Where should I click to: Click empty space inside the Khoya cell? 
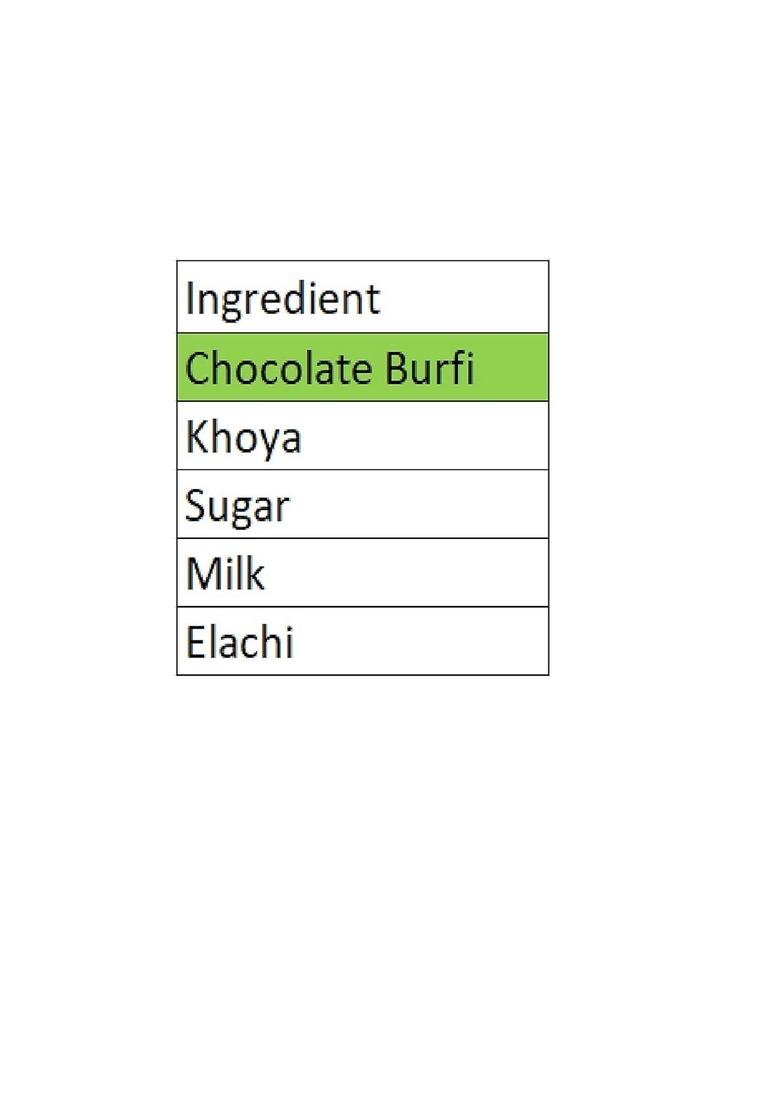click(440, 437)
